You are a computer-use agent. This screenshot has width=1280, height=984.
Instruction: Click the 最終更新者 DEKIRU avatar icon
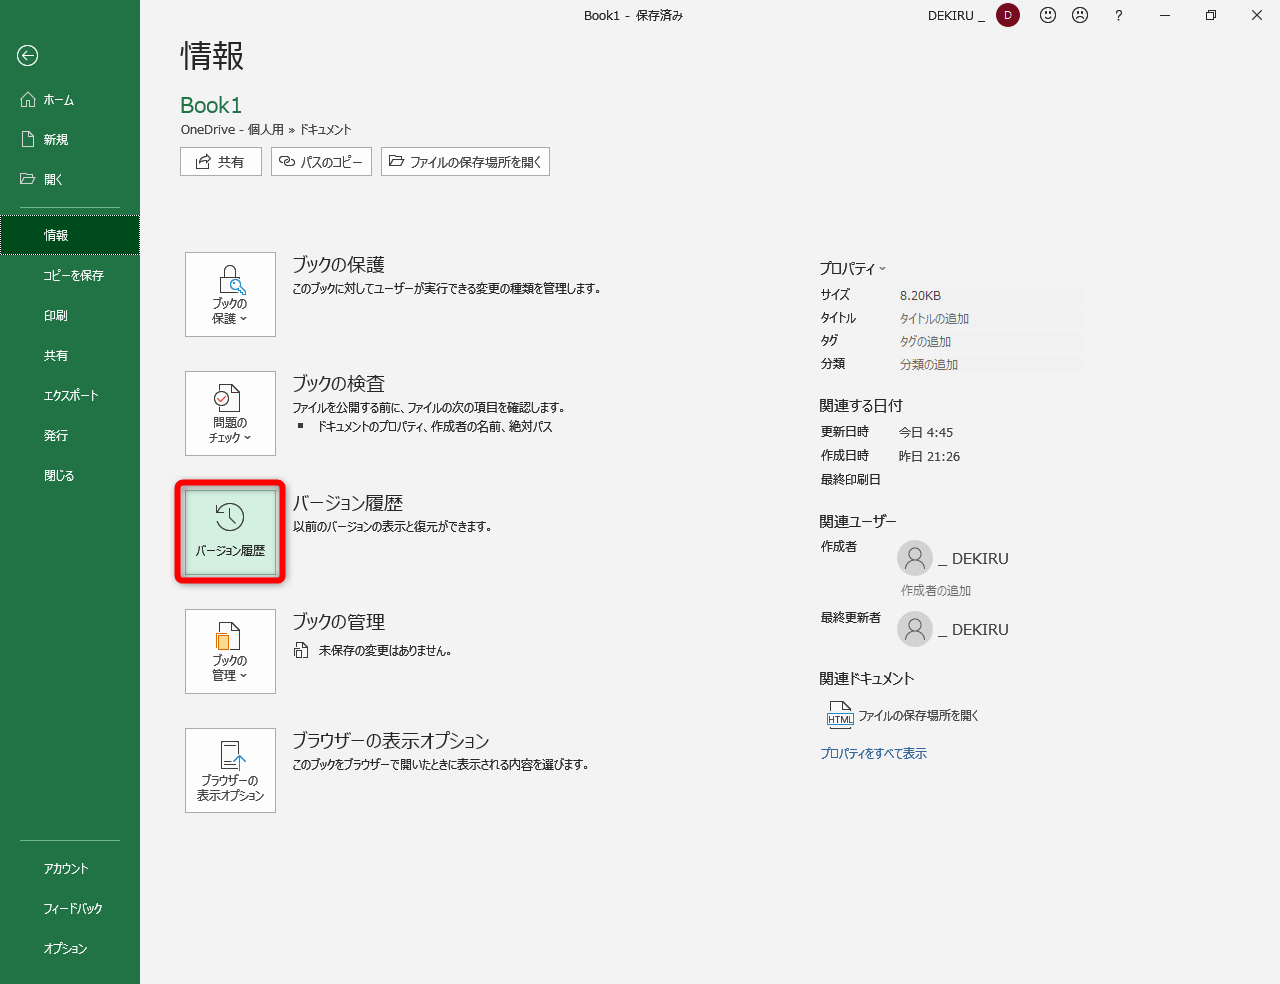tap(915, 629)
